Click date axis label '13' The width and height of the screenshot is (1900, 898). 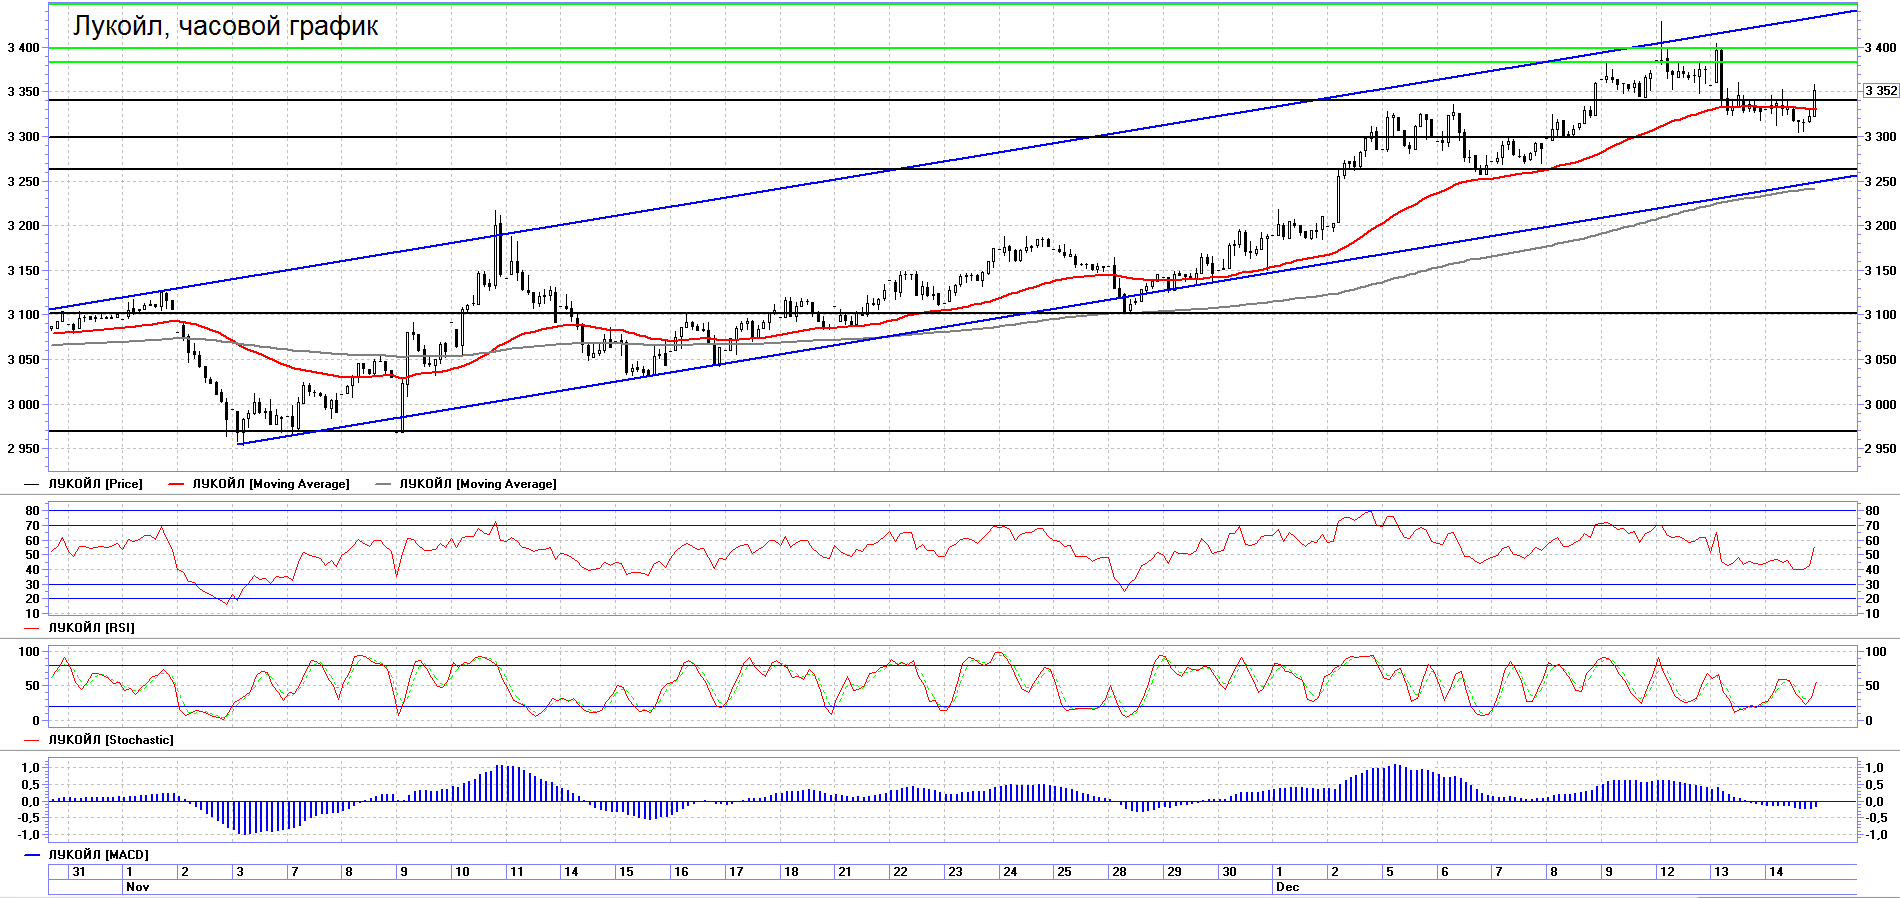click(x=1721, y=872)
